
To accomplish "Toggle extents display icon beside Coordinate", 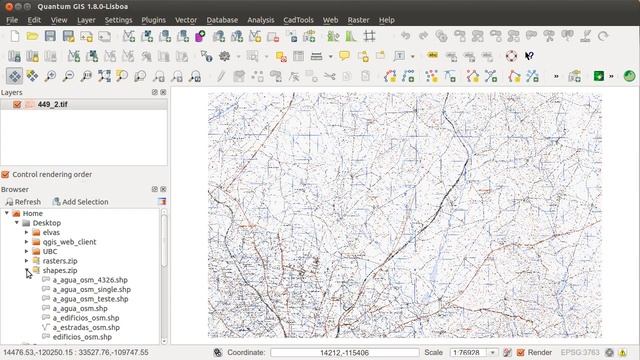I will pyautogui.click(x=218, y=353).
